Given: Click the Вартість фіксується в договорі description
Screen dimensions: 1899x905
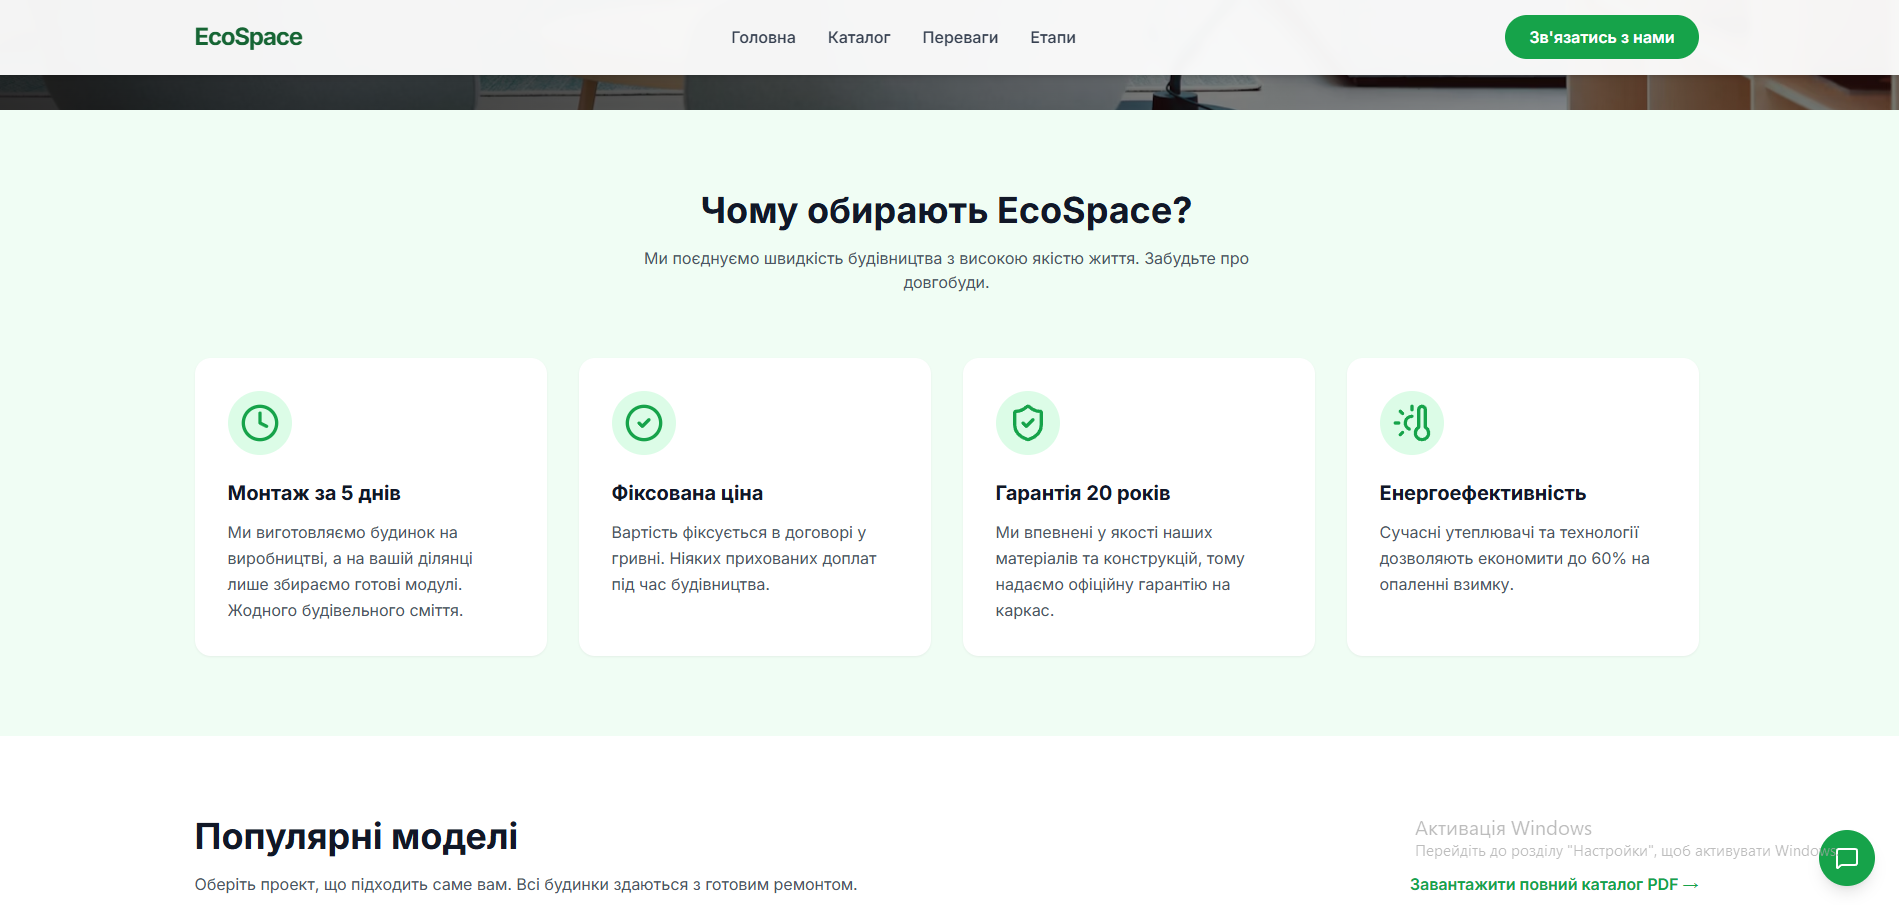Looking at the screenshot, I should pyautogui.click(x=744, y=559).
